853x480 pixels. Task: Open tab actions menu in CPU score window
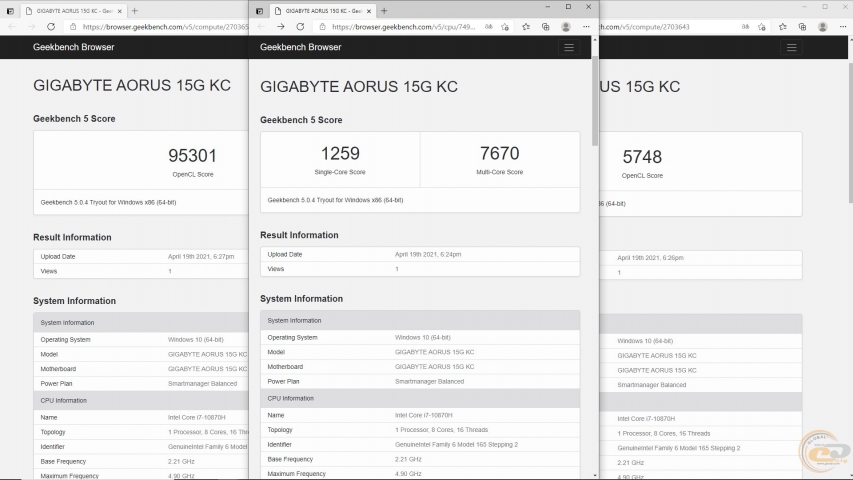(x=259, y=11)
